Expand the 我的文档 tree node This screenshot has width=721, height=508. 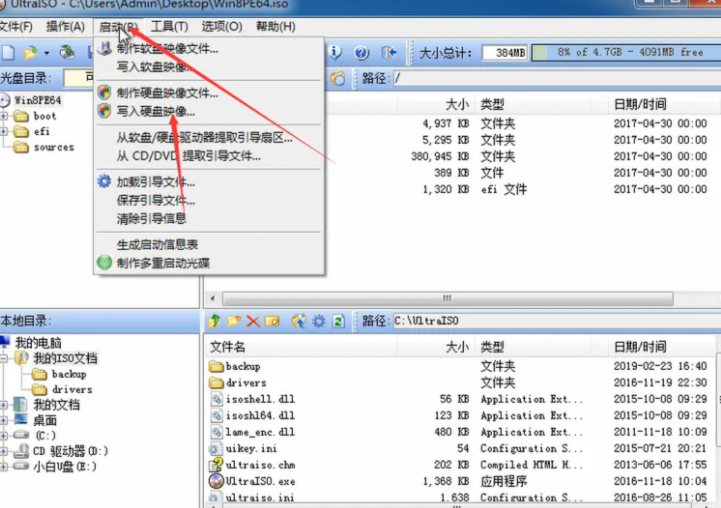click(x=5, y=405)
